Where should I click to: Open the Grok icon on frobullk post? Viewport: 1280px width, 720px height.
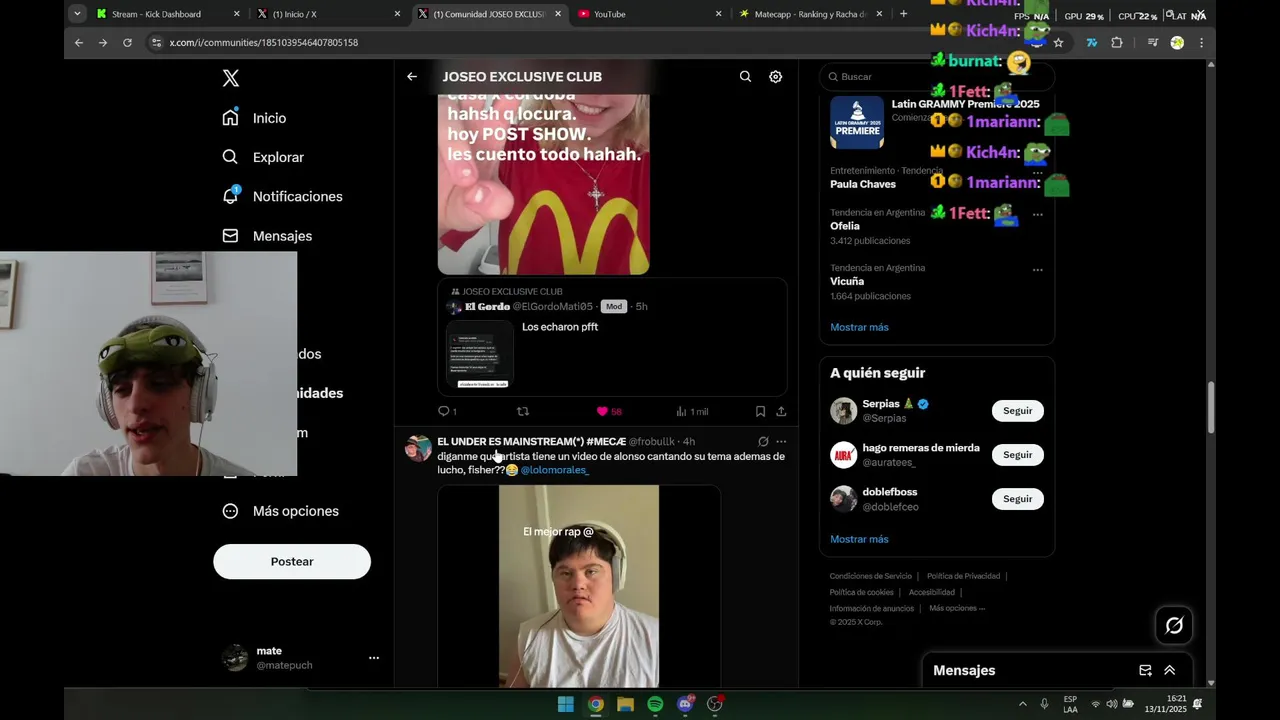tap(763, 441)
